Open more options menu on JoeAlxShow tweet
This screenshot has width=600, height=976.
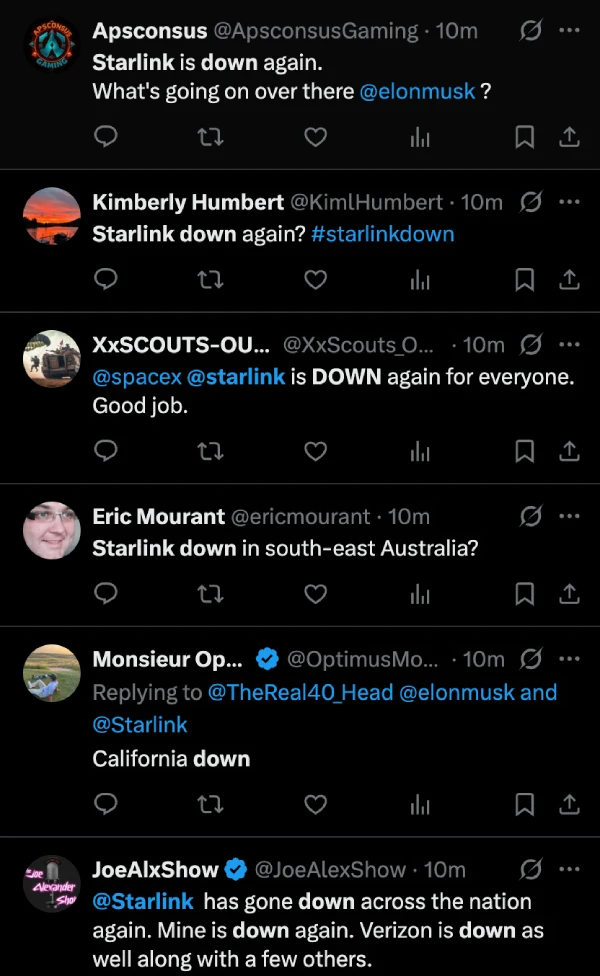(569, 870)
